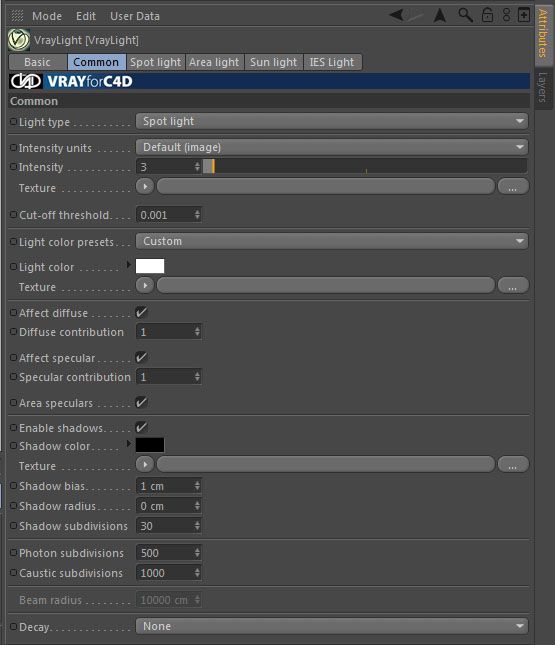Click the back arrow navigation icon
Viewport: 555px width, 645px height.
pos(397,16)
